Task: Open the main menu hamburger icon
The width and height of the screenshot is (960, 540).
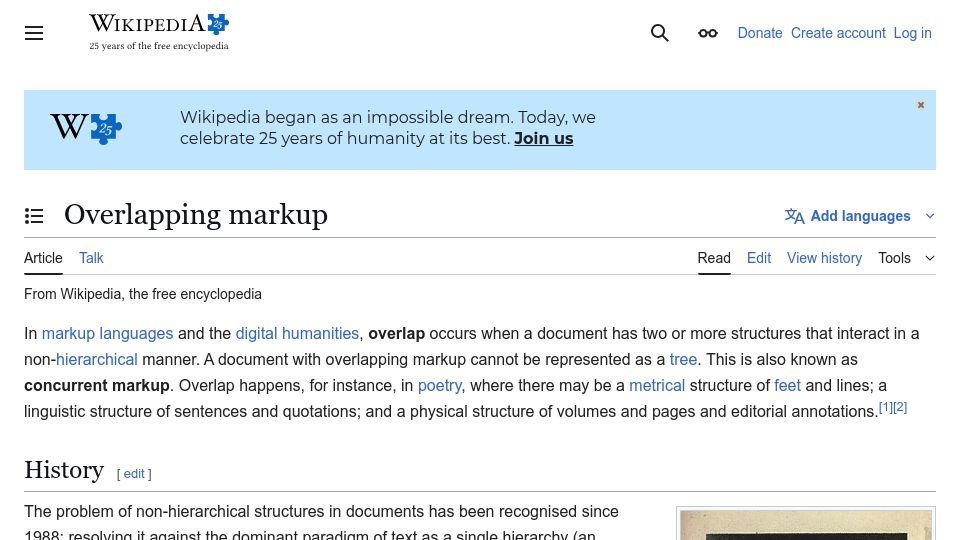Action: pyautogui.click(x=34, y=33)
